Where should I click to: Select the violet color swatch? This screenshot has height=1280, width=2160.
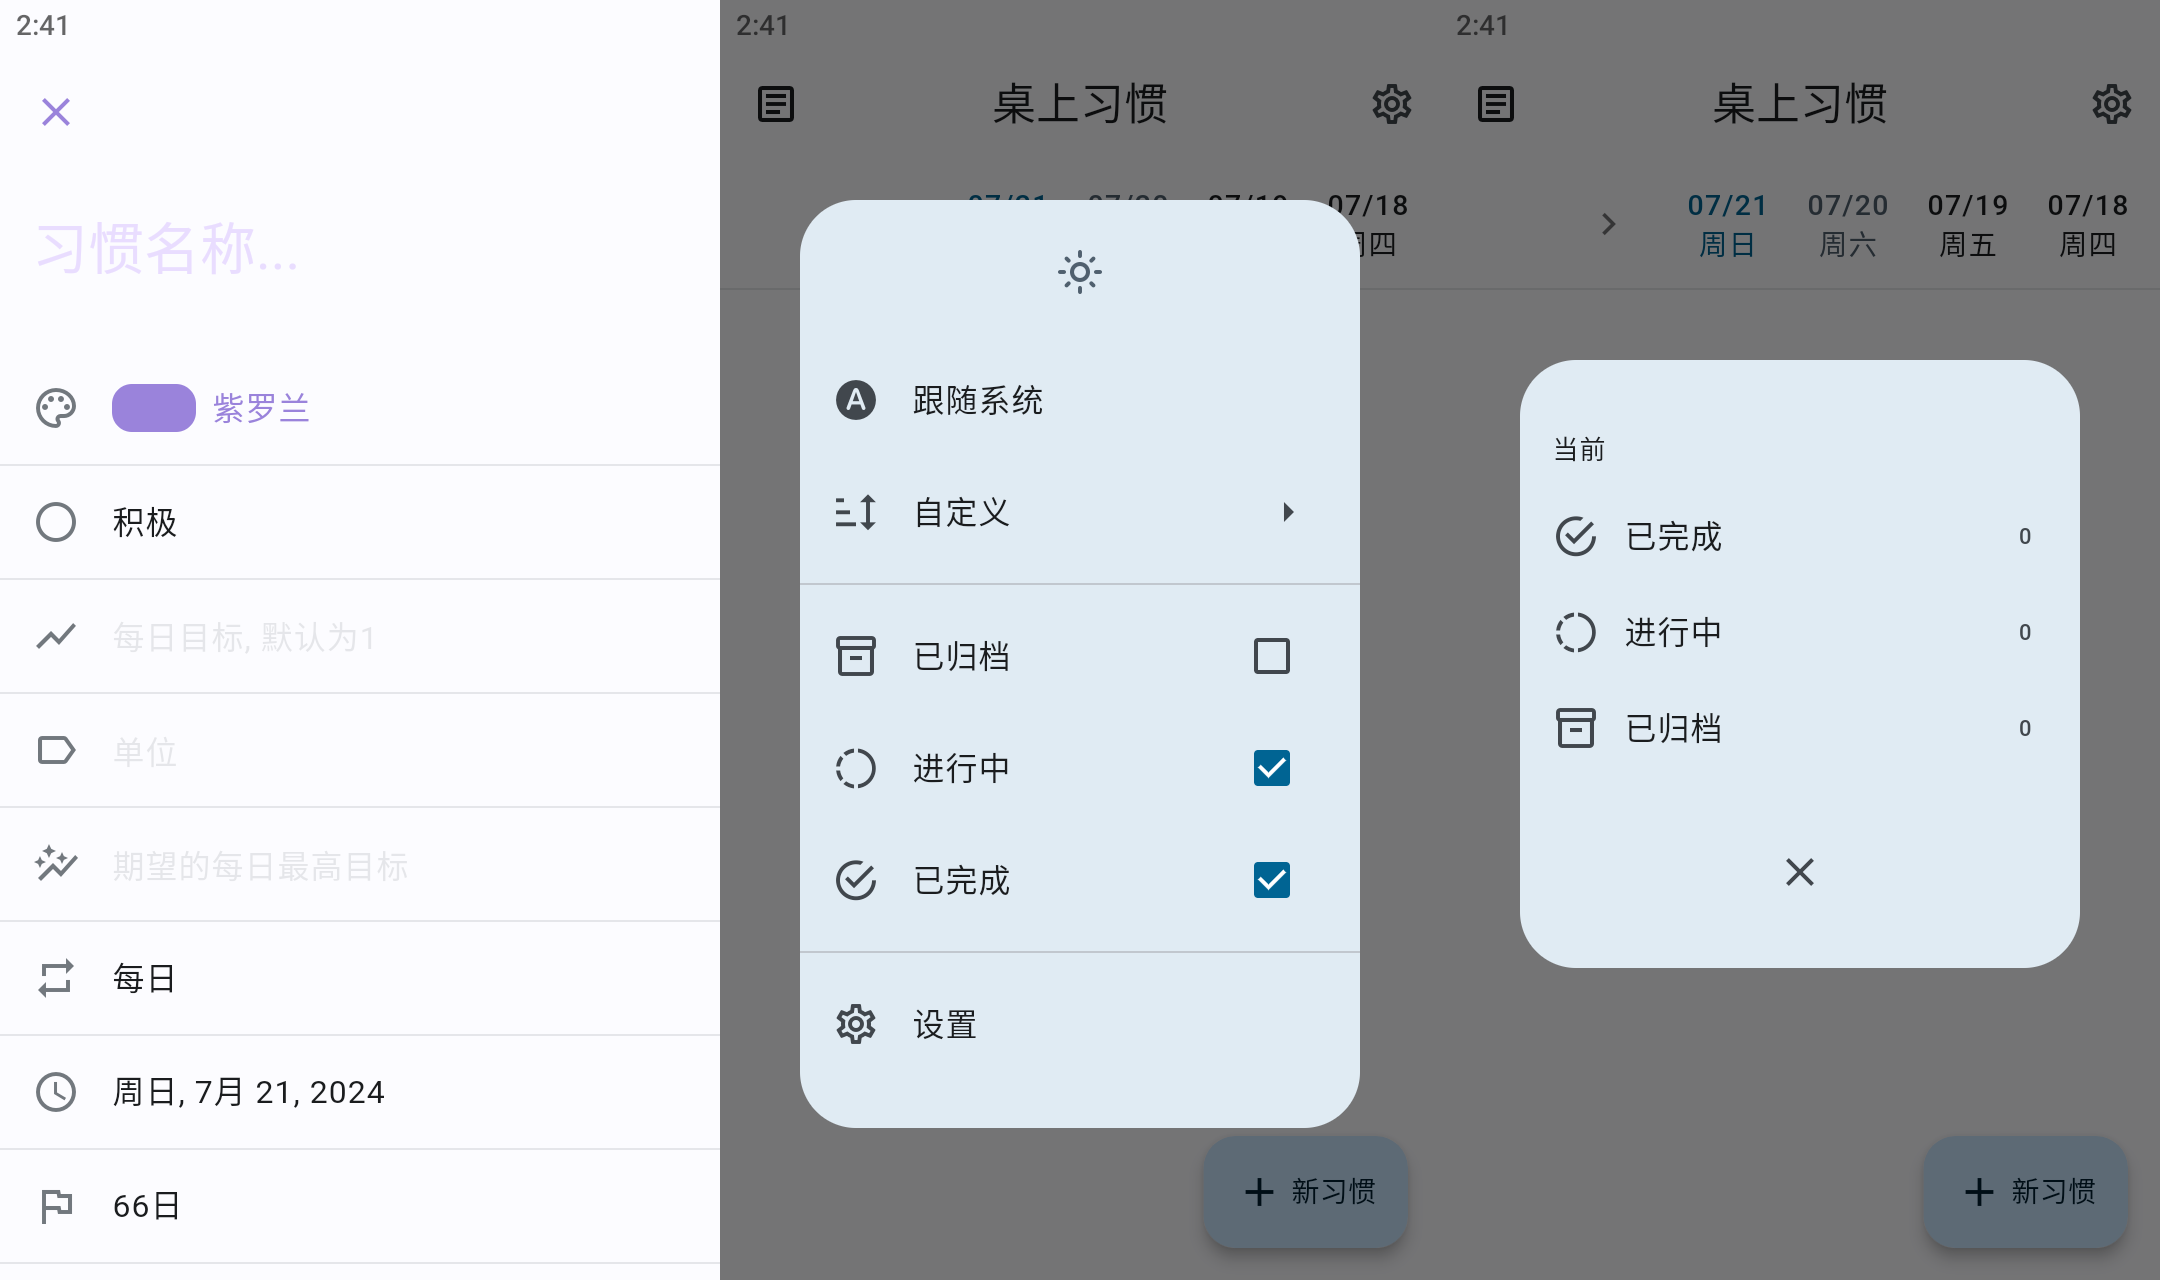pyautogui.click(x=153, y=408)
